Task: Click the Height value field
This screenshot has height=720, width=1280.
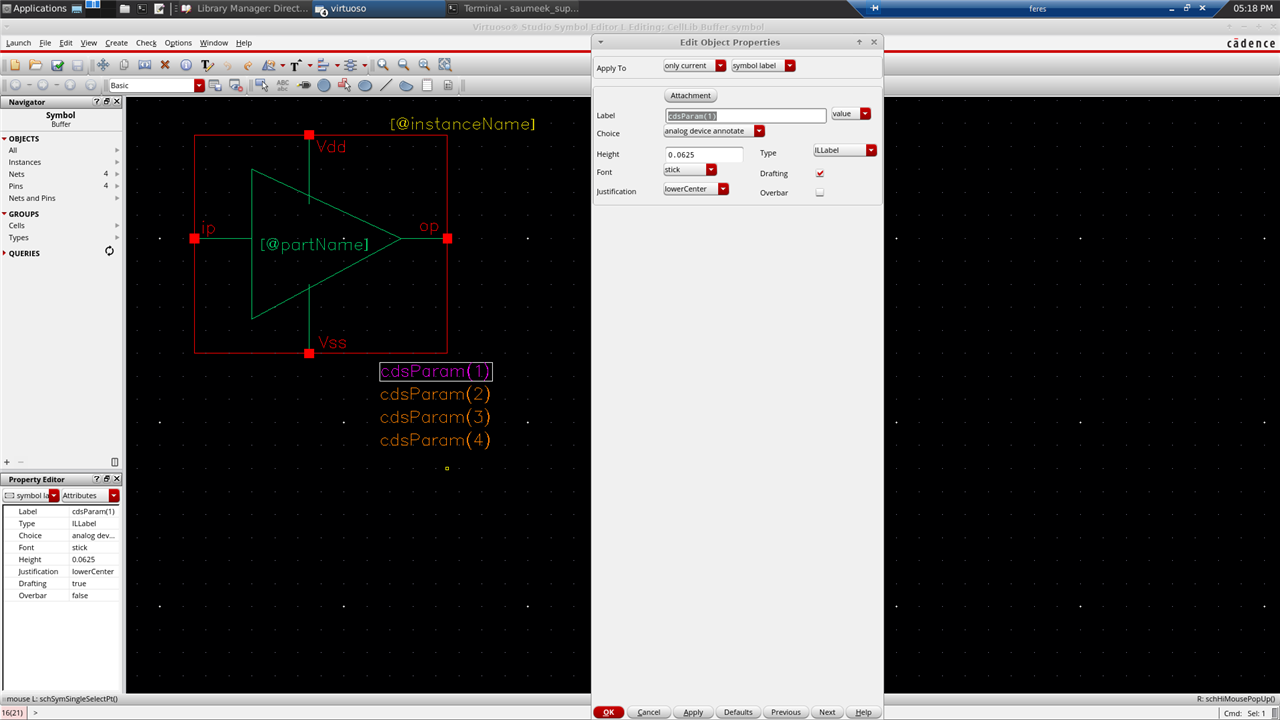Action: pos(704,155)
